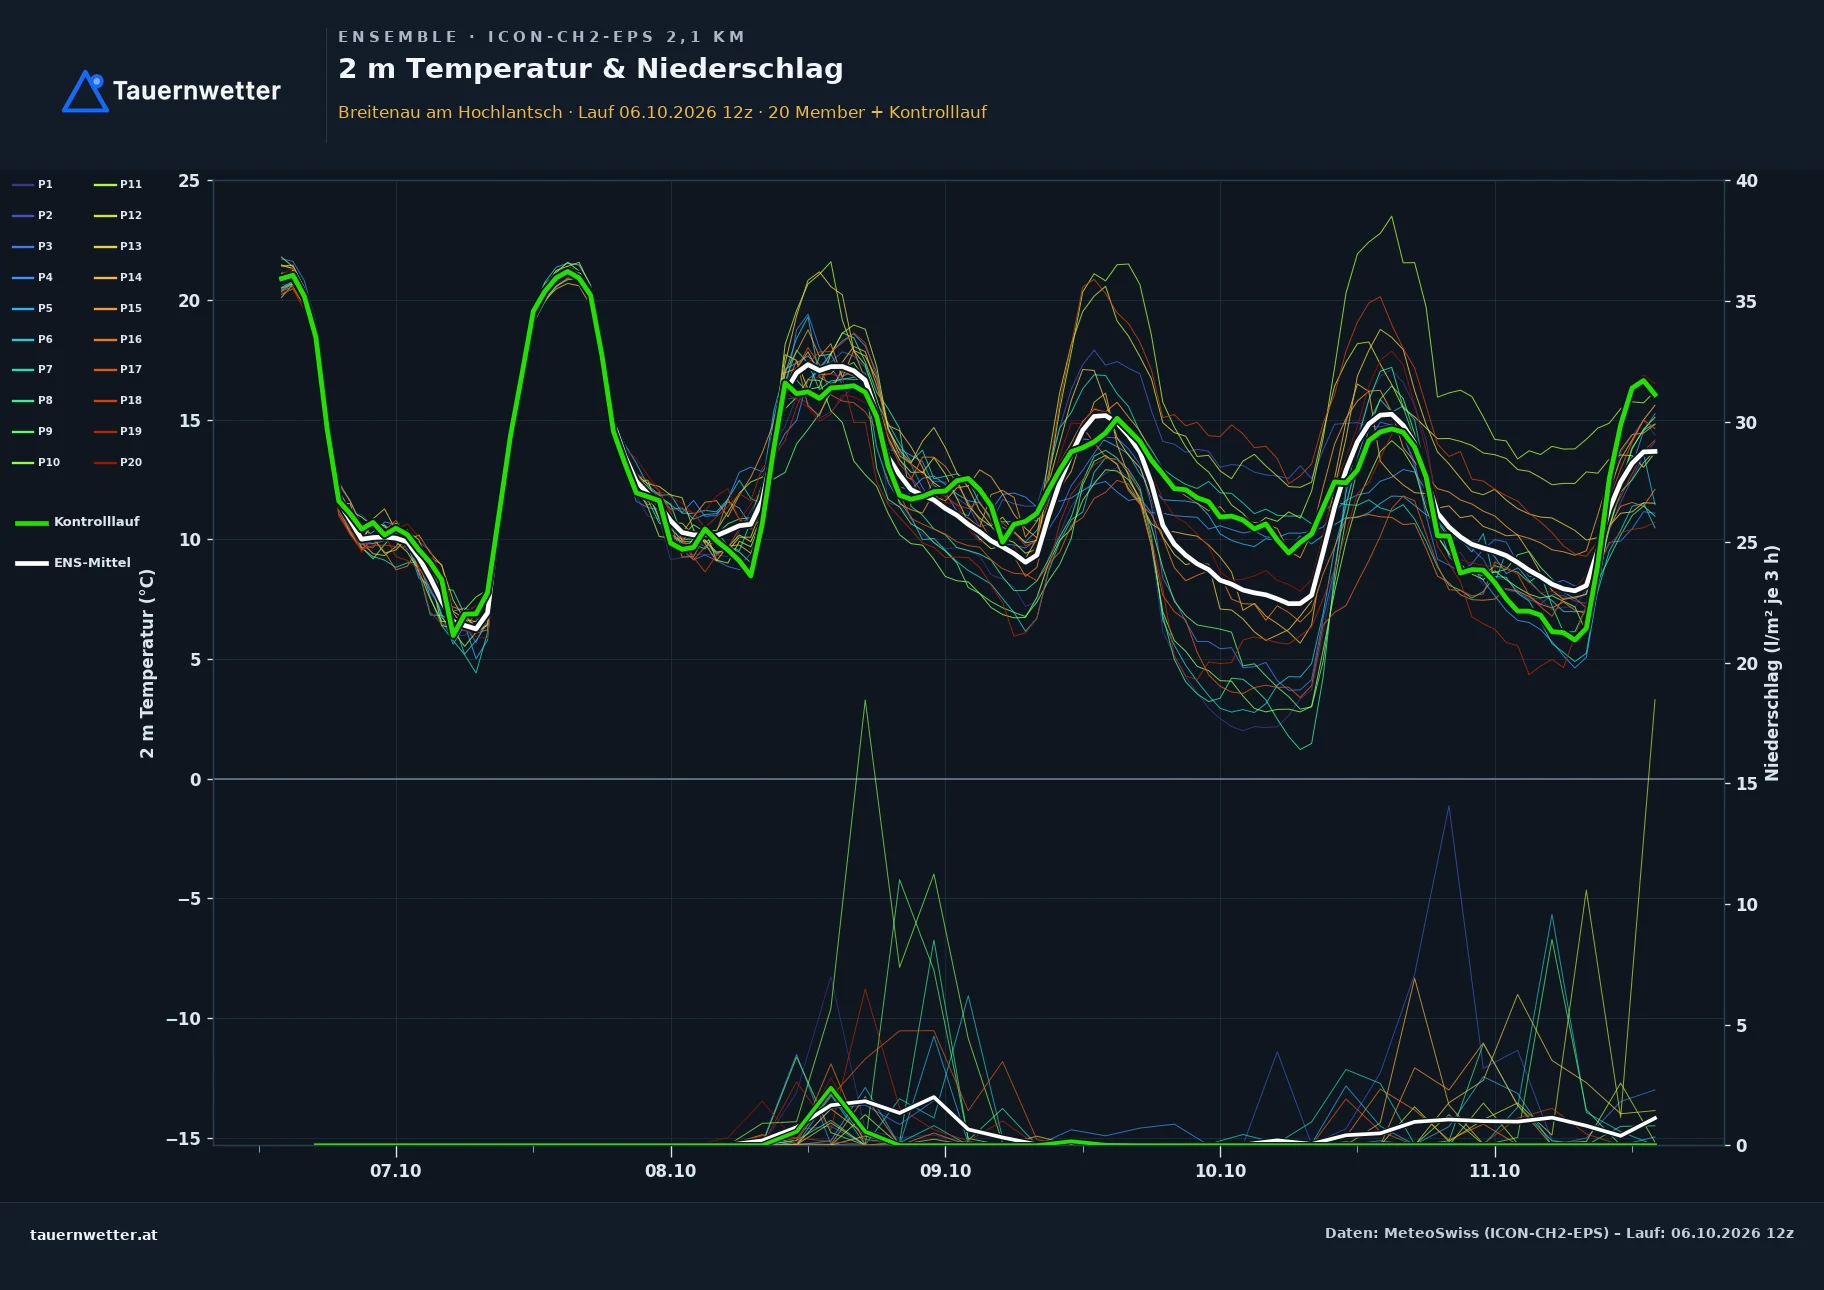Click the 11.10 date axis label
This screenshot has width=1824, height=1290.
(1494, 1171)
